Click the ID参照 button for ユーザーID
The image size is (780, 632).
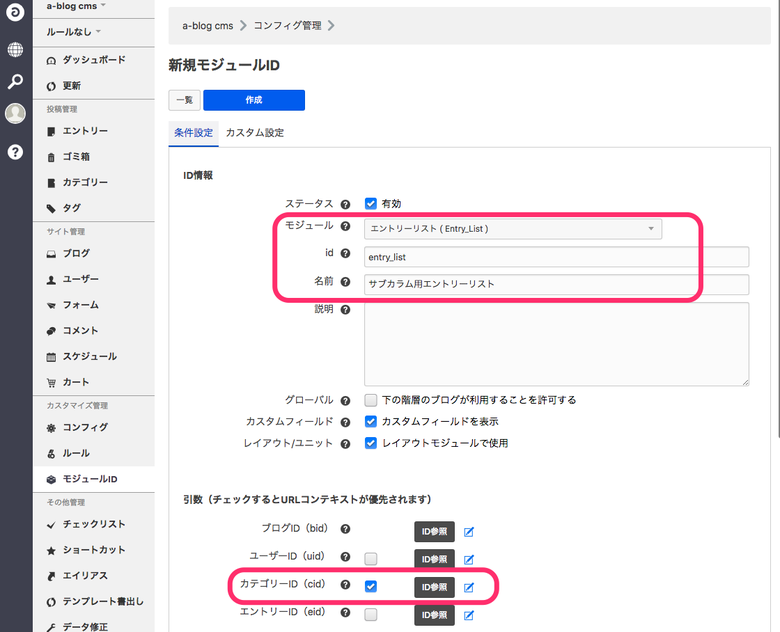pos(434,559)
